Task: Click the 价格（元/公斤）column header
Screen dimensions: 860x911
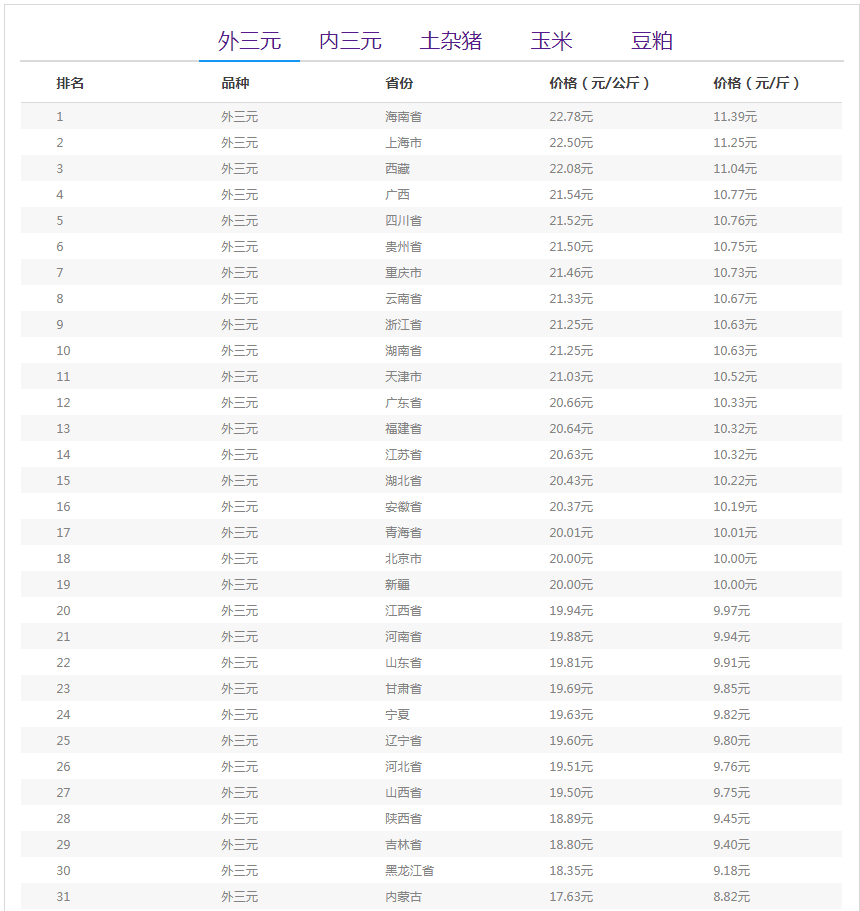Action: point(599,83)
